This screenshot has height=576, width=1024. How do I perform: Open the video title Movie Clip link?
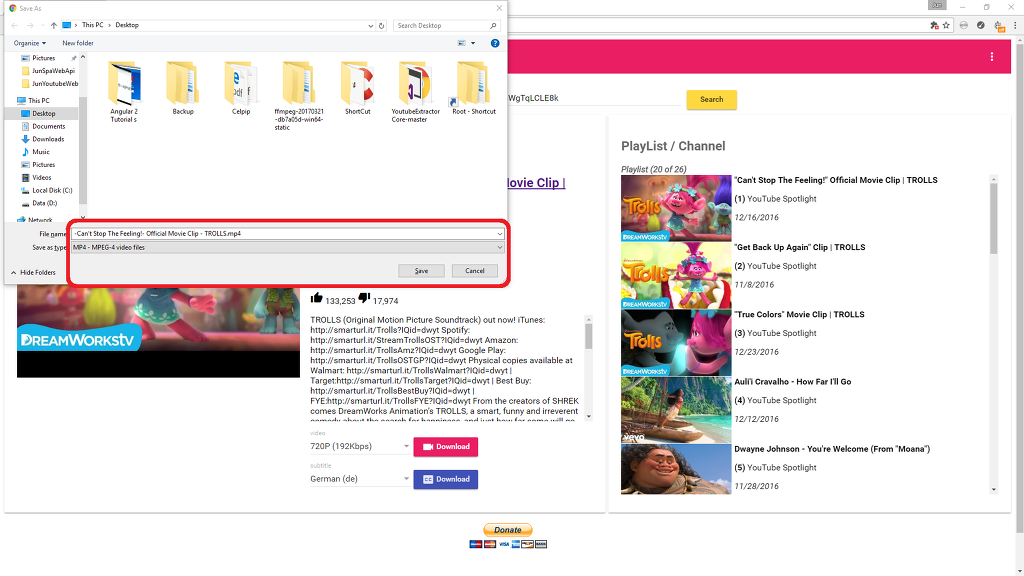(x=536, y=183)
